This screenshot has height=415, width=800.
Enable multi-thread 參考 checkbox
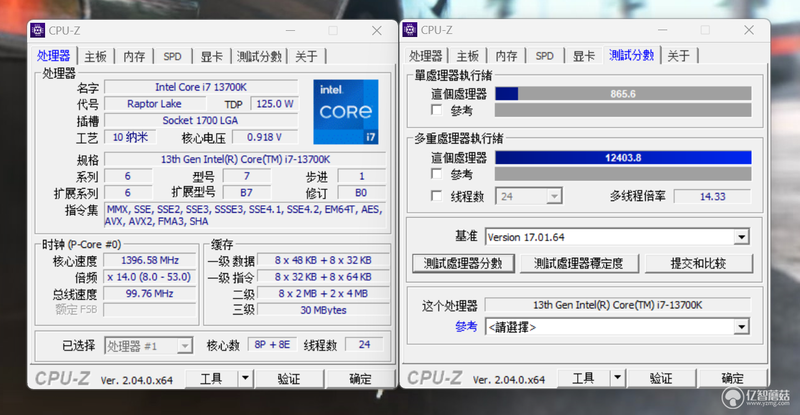(437, 174)
